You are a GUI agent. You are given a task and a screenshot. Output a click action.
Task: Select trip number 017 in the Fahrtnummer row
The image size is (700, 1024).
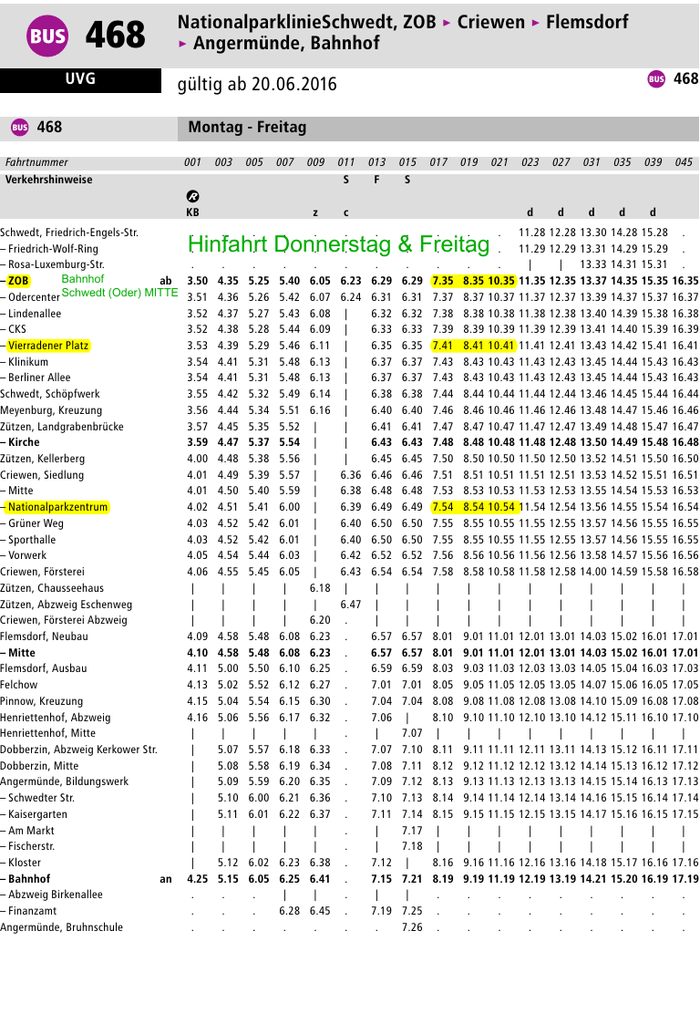[x=439, y=162]
